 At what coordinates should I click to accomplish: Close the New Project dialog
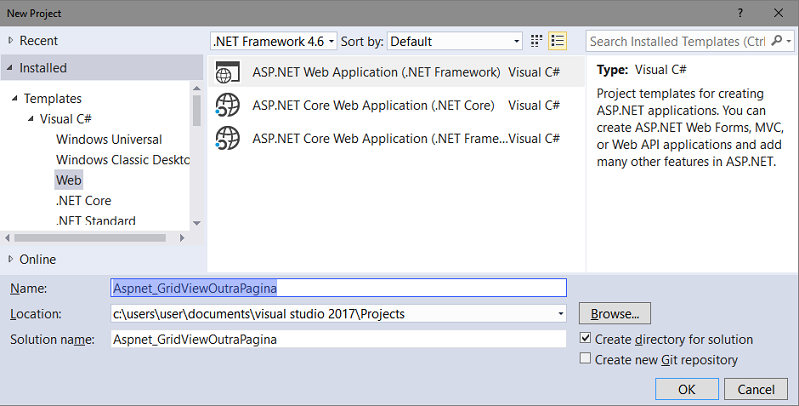(779, 13)
